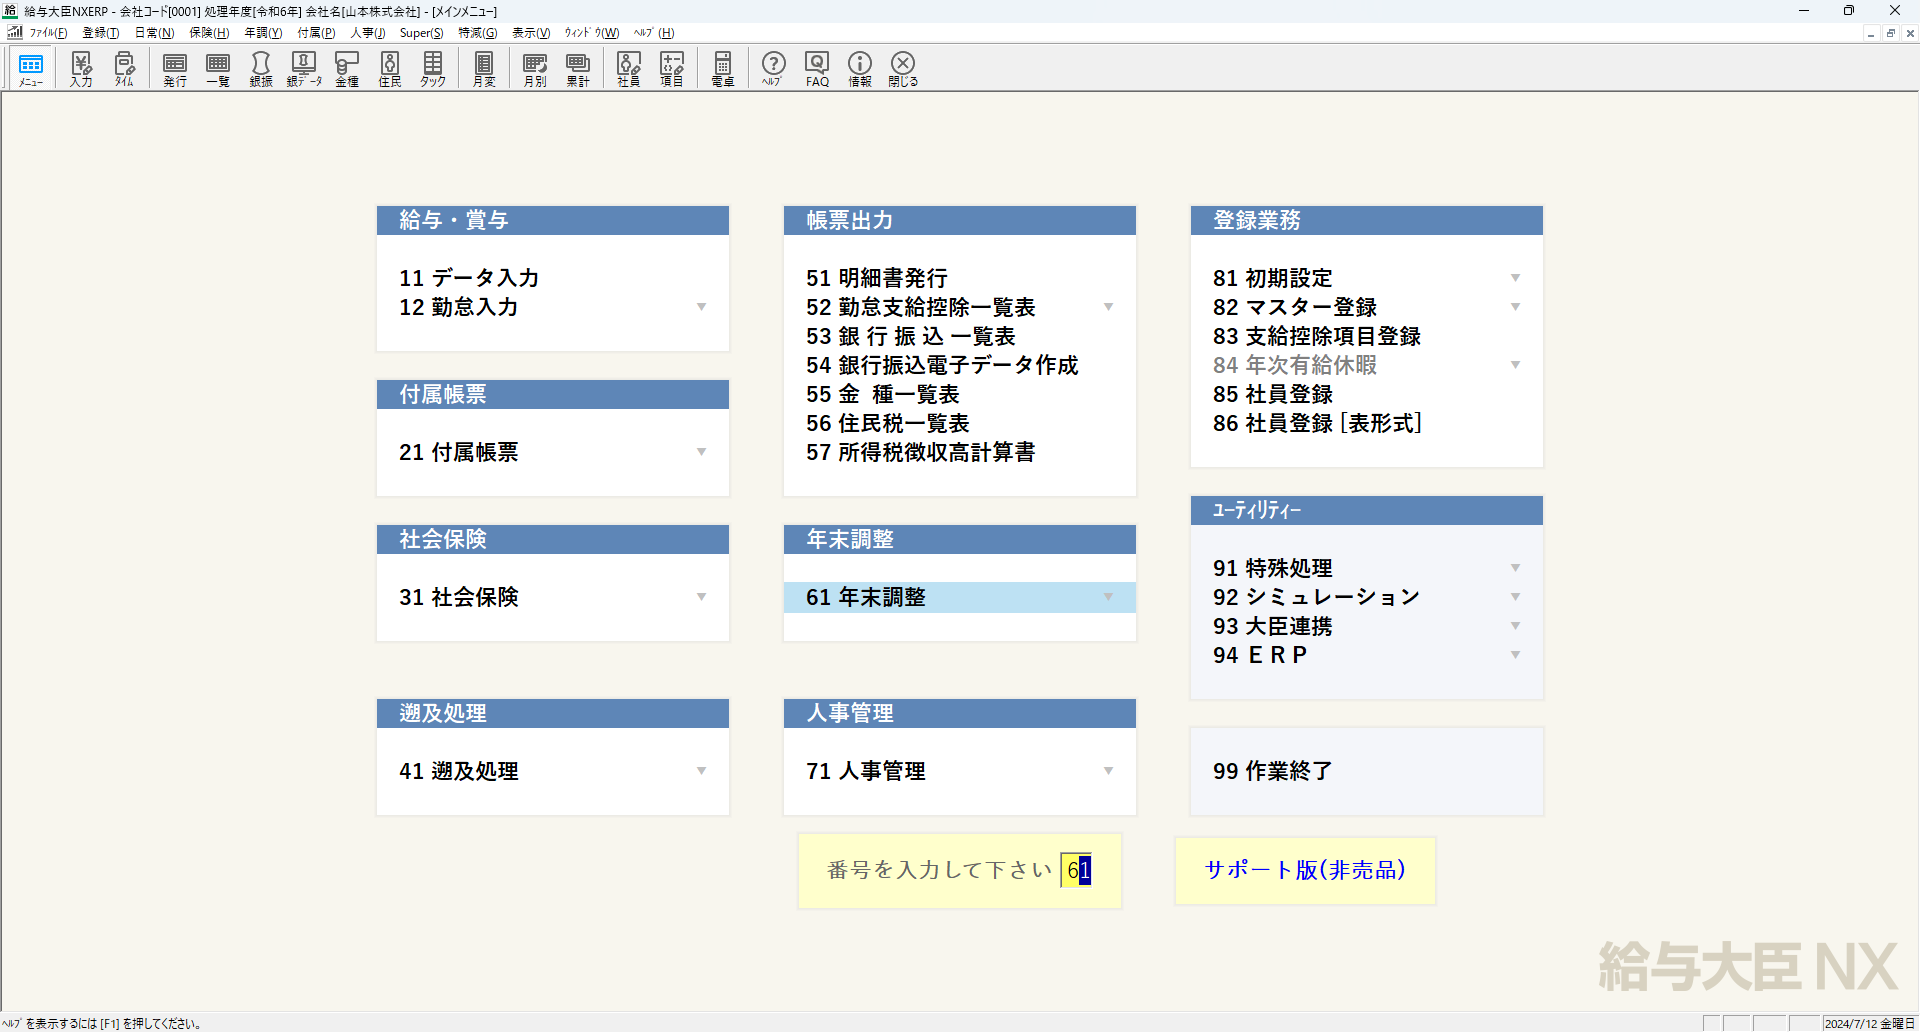Select 51 明細書発行 menu entry
1920x1032 pixels.
[876, 278]
